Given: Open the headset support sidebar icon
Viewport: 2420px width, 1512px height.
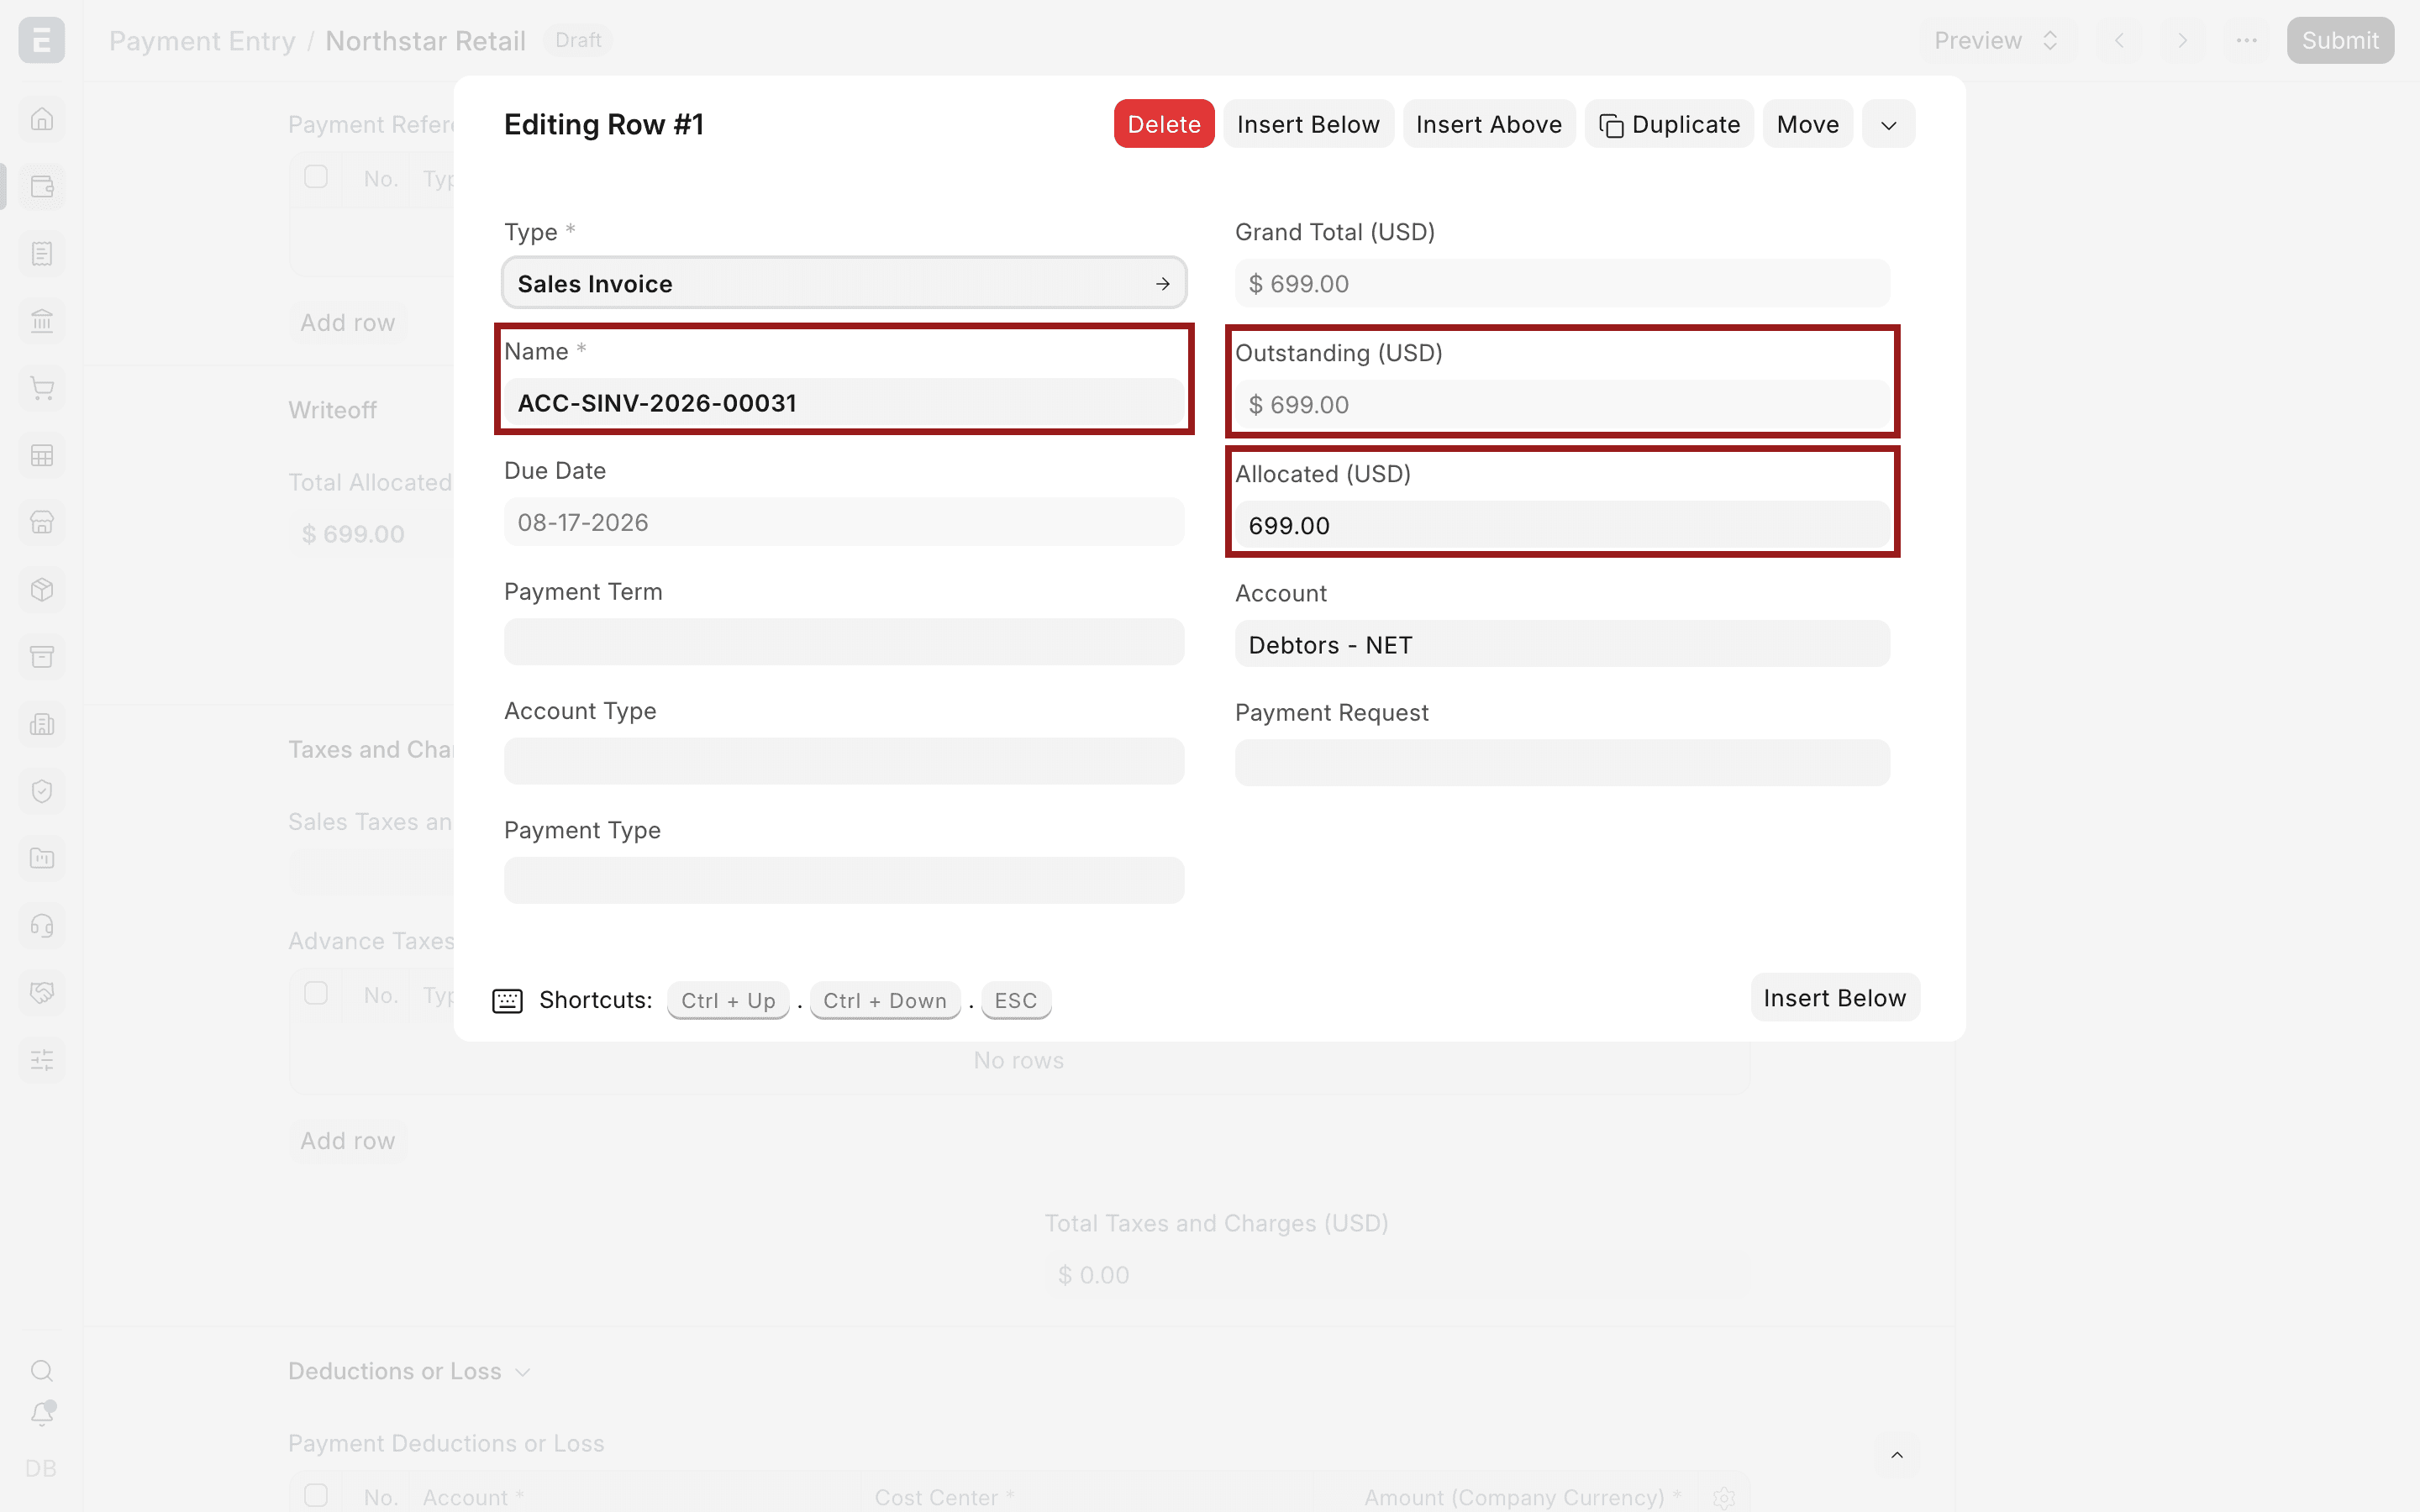Looking at the screenshot, I should click(x=42, y=925).
